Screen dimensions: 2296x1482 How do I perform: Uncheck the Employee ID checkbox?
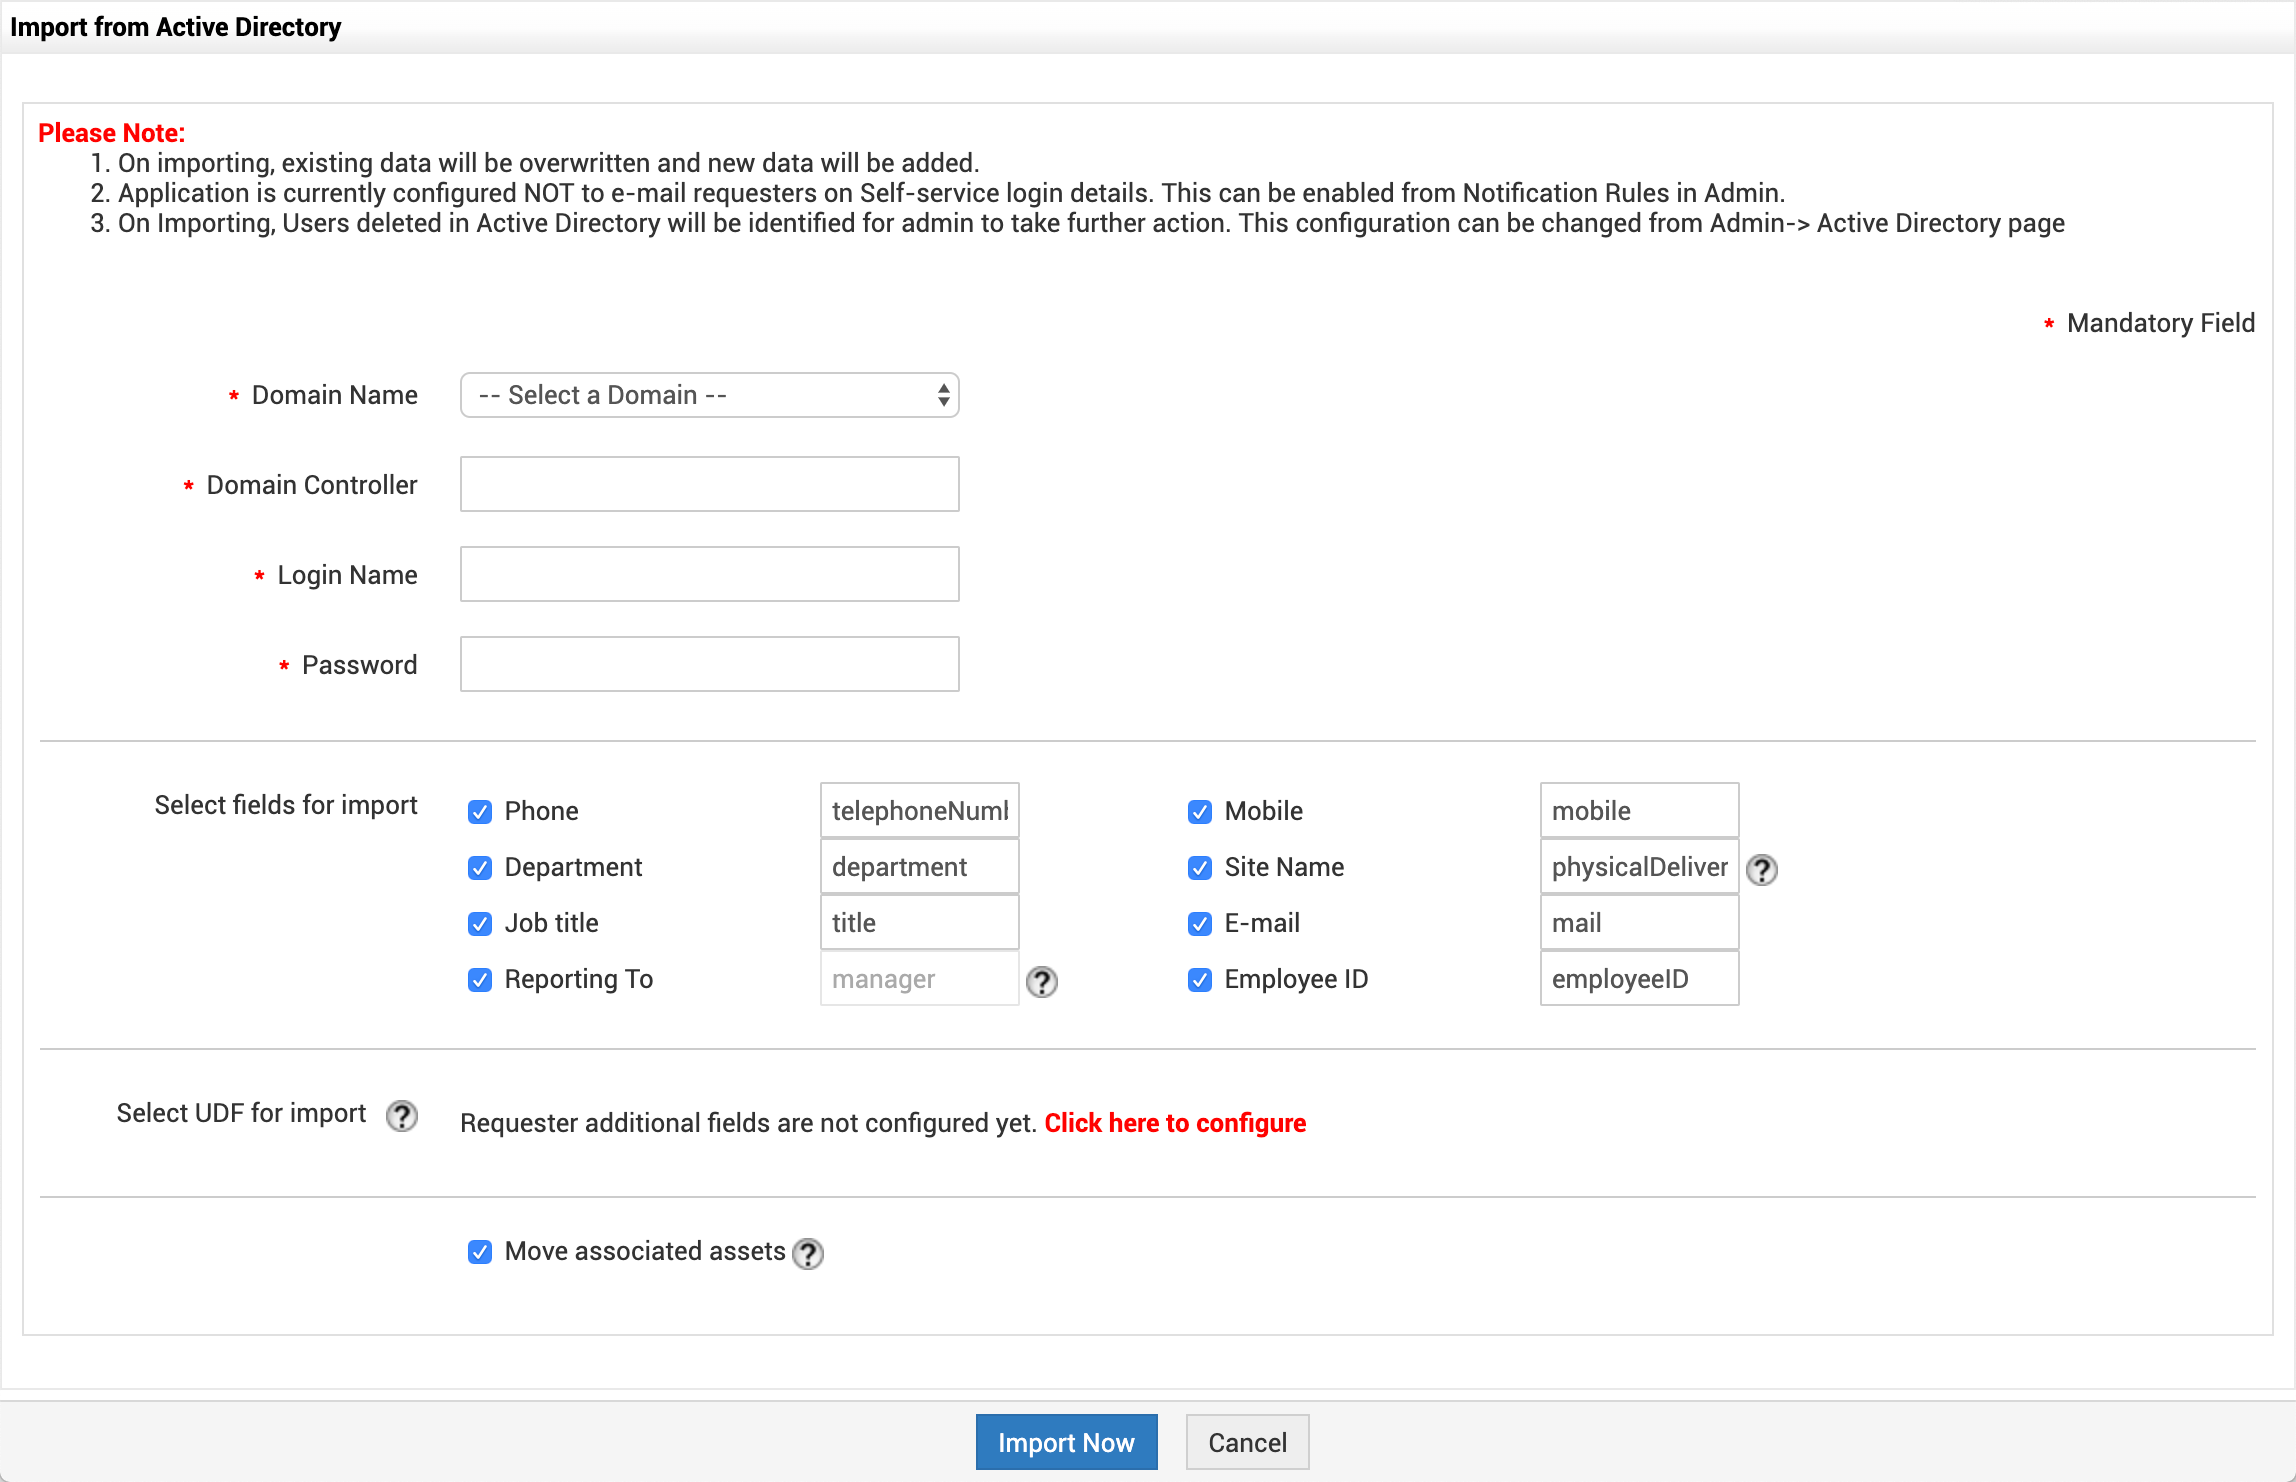[1200, 980]
